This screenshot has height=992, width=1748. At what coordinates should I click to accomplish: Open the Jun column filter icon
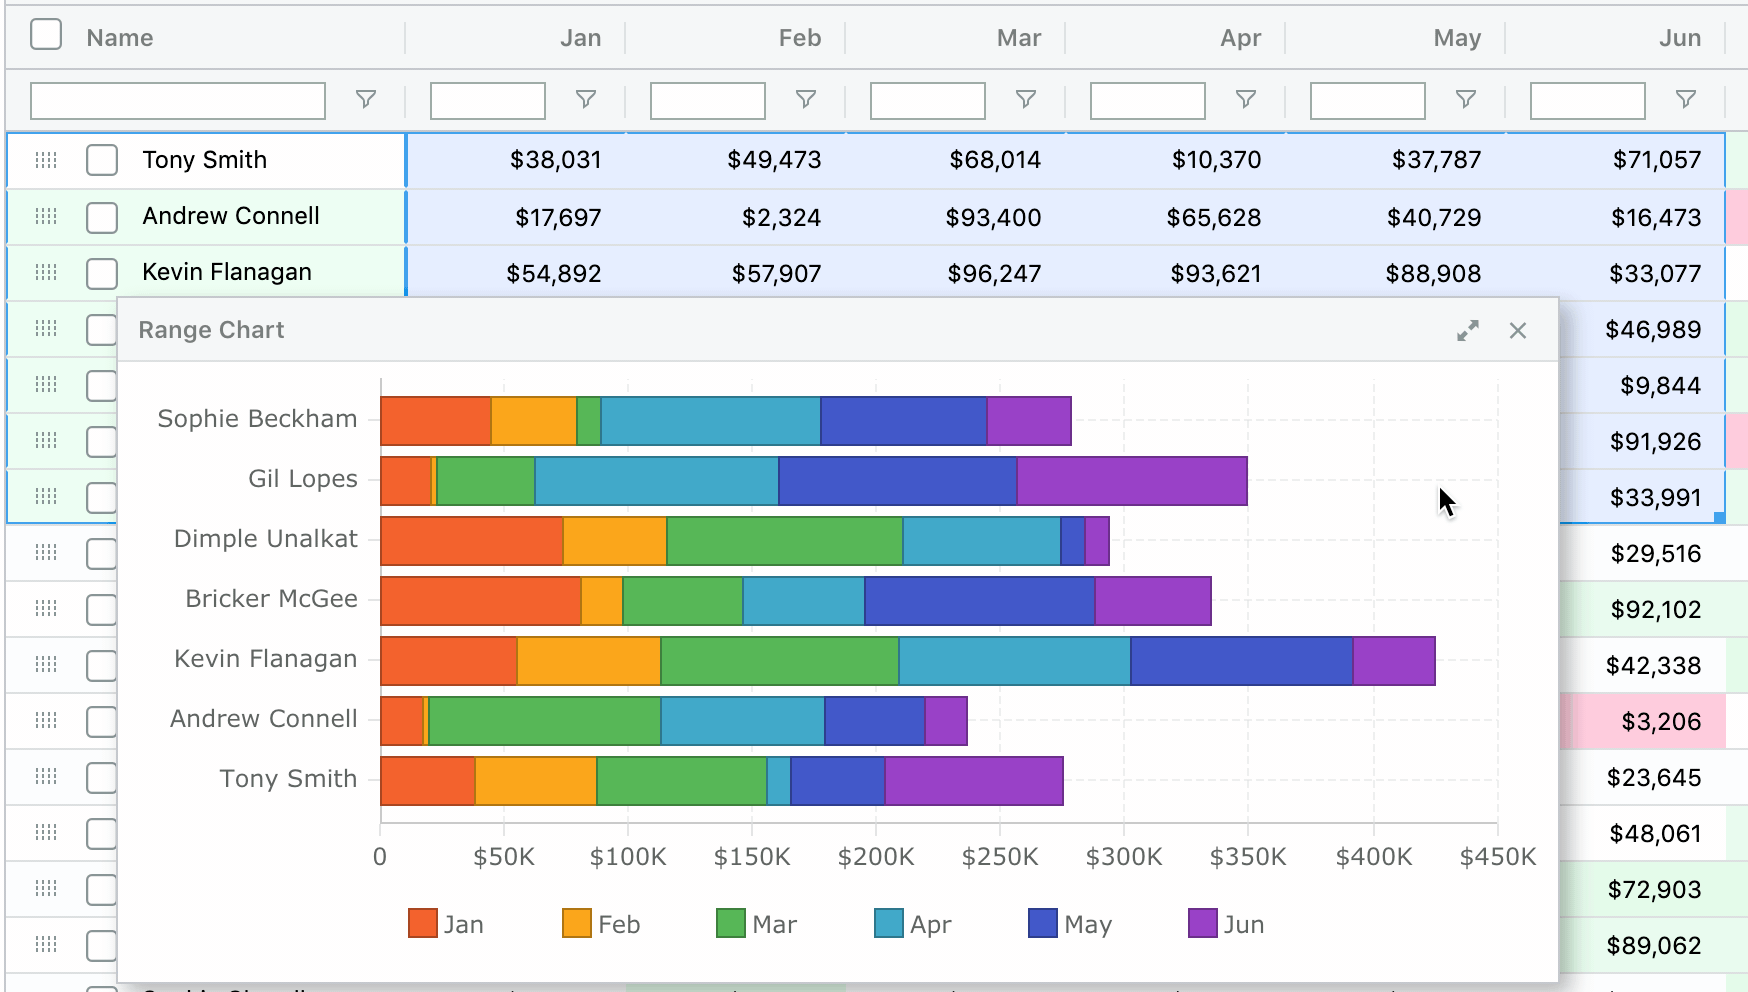click(1686, 99)
